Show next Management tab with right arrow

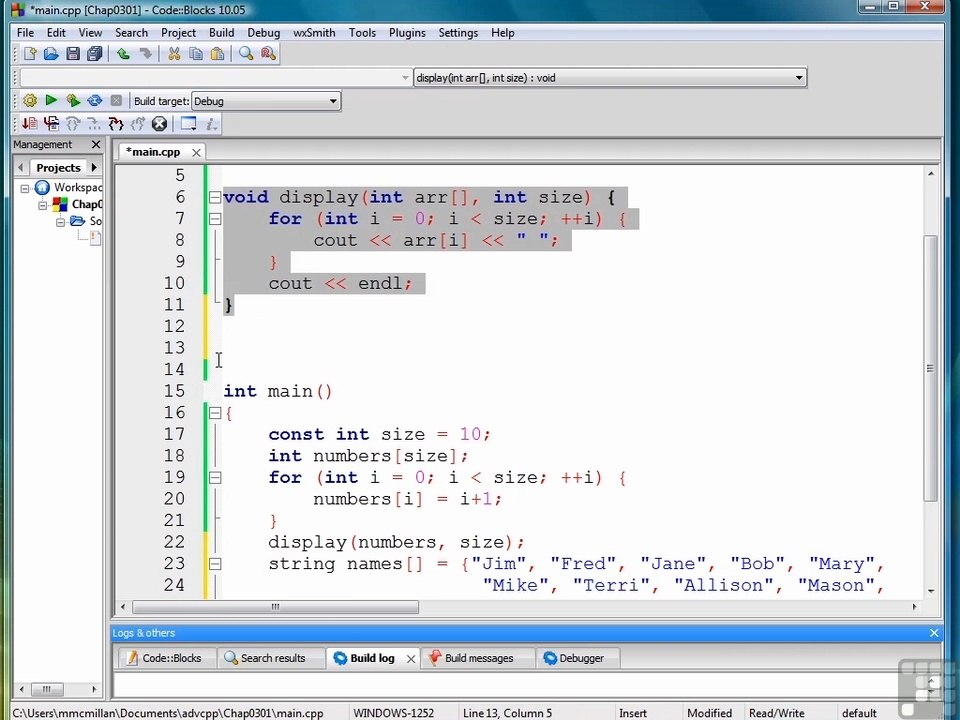[x=94, y=167]
